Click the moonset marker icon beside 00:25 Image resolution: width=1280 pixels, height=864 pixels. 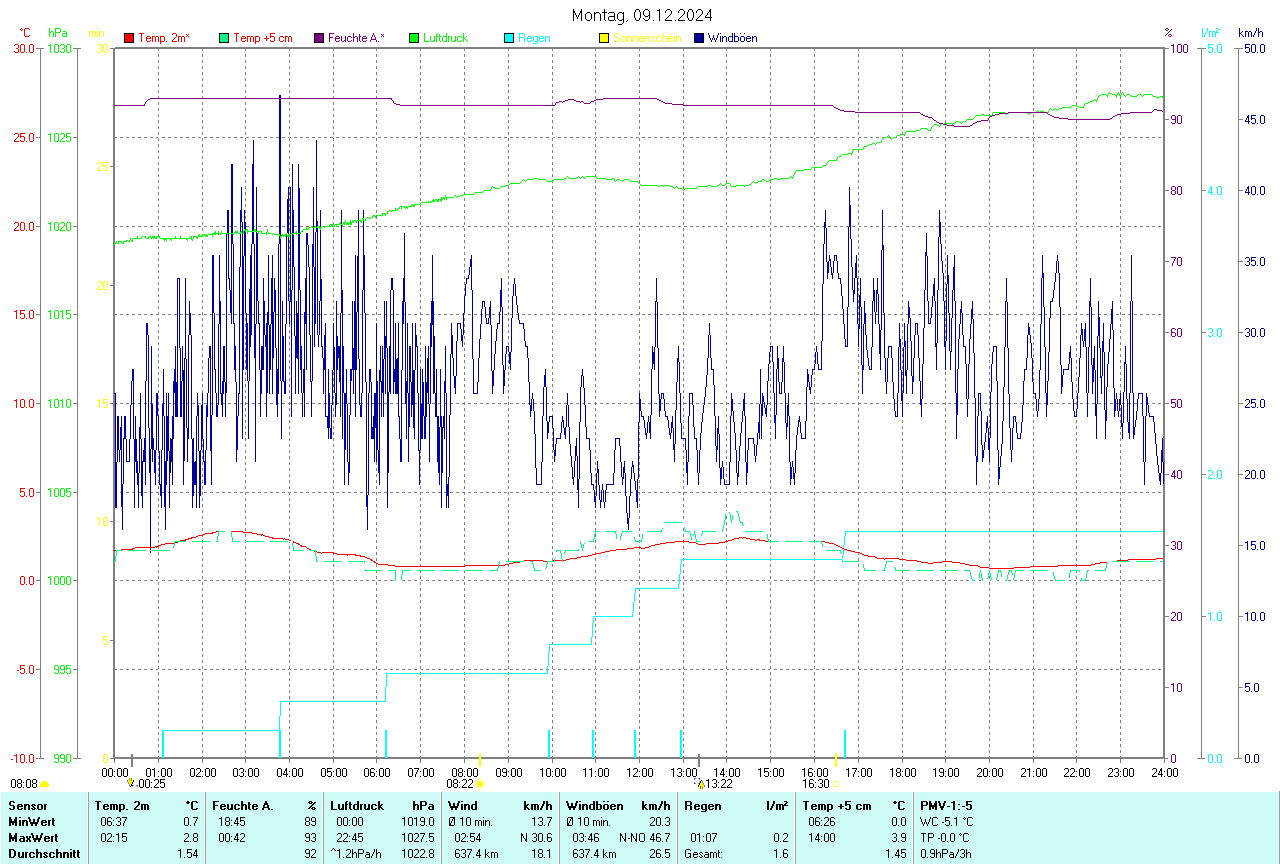click(x=130, y=784)
